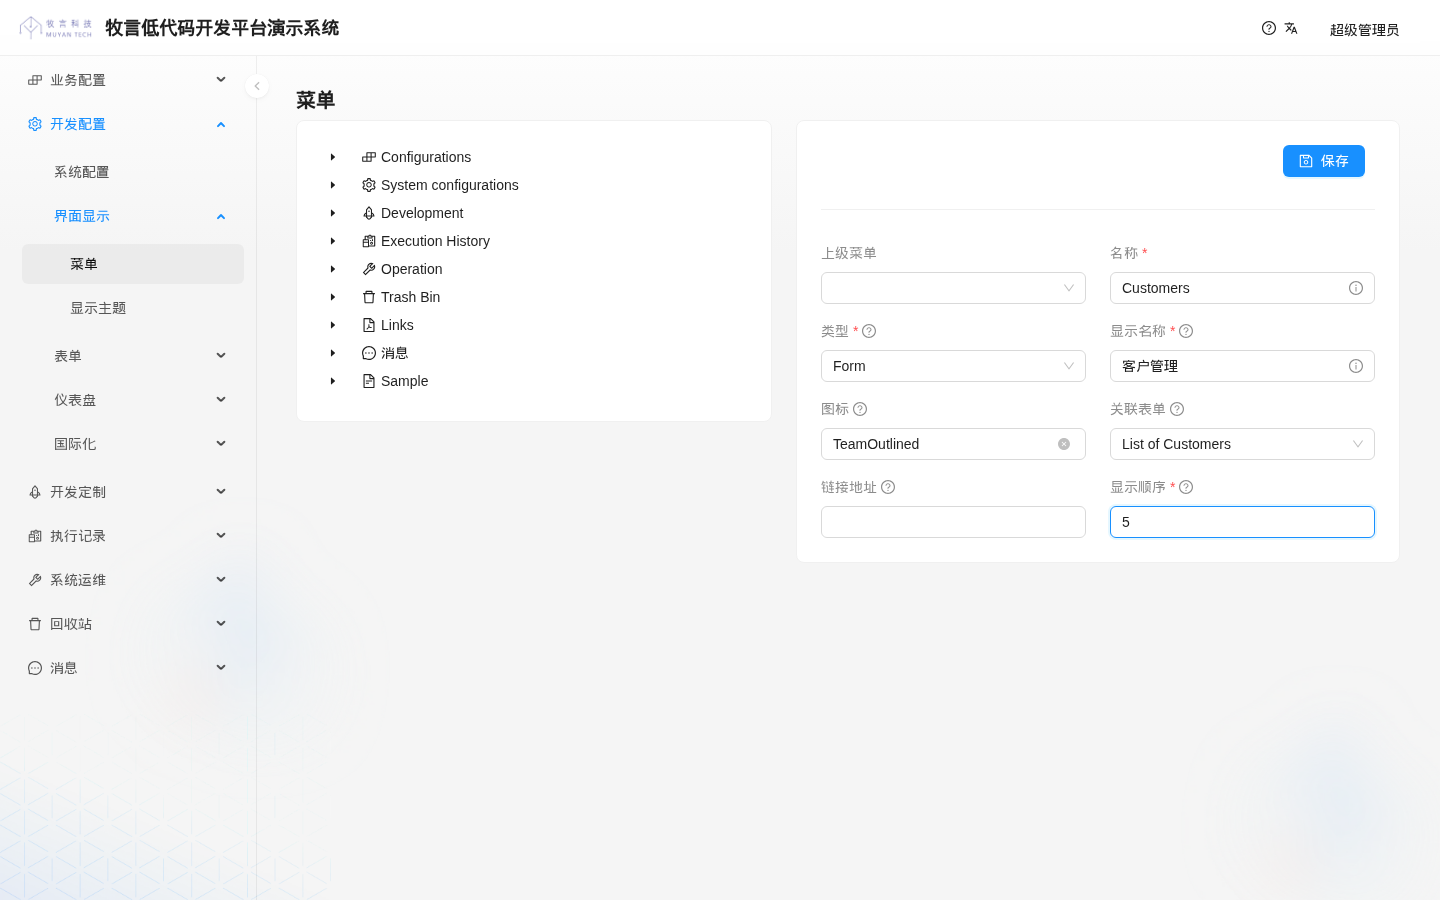1440x900 pixels.
Task: Expand the Links tree node arrow
Action: pyautogui.click(x=333, y=325)
